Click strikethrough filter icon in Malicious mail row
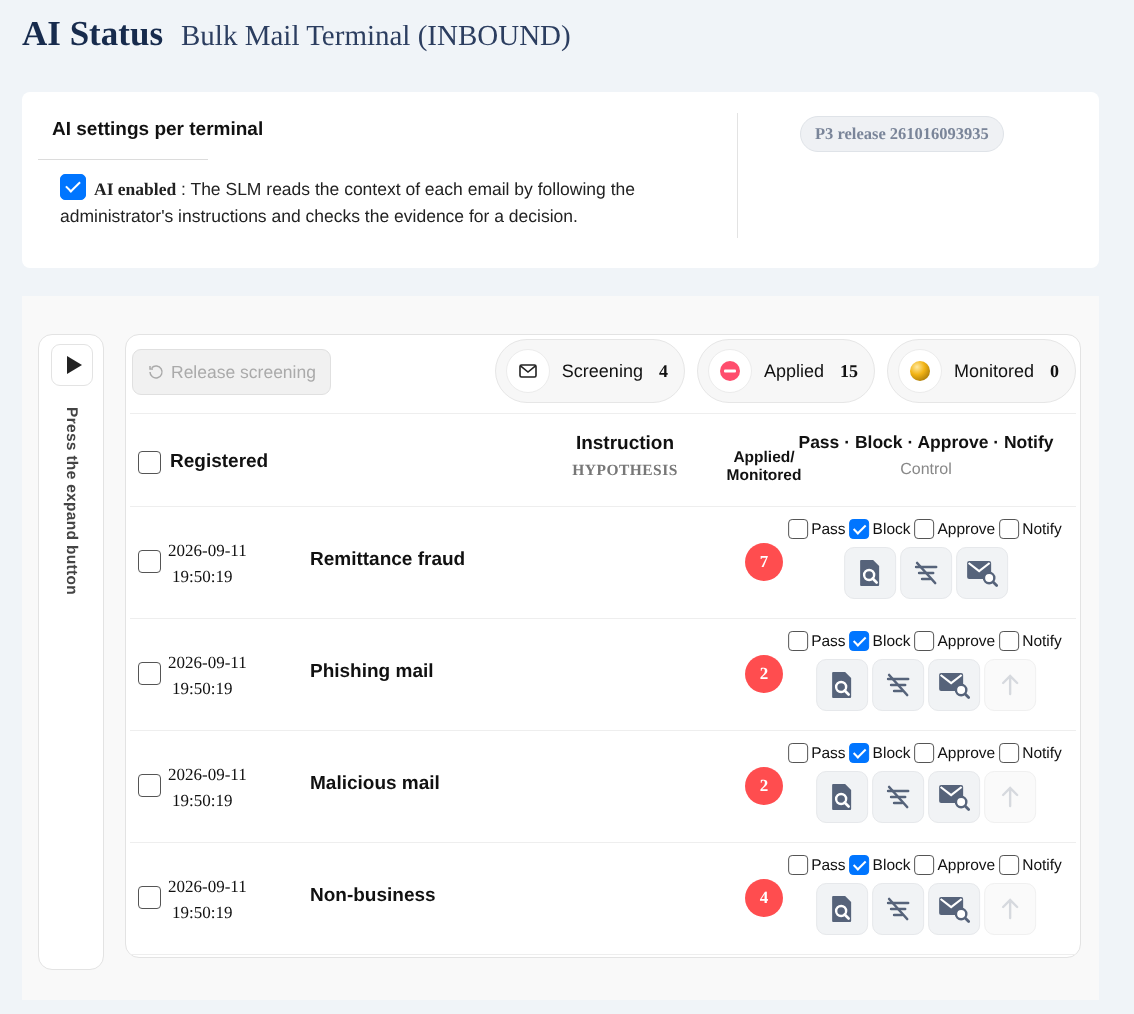 pyautogui.click(x=898, y=797)
